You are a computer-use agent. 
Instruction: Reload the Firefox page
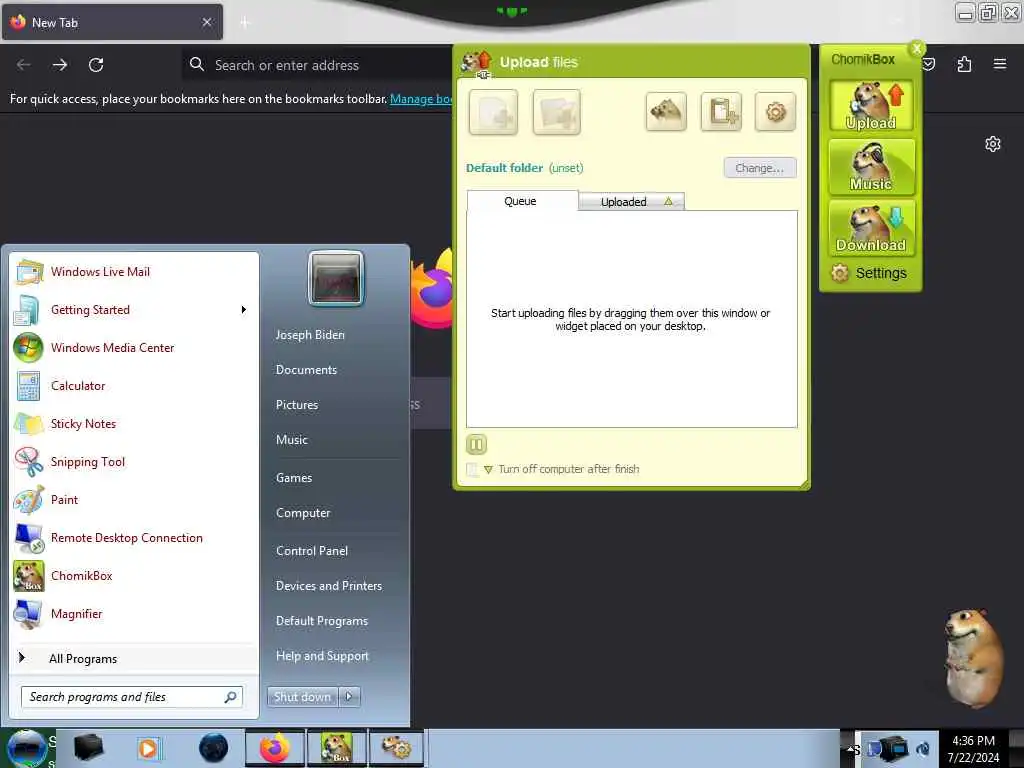click(96, 65)
